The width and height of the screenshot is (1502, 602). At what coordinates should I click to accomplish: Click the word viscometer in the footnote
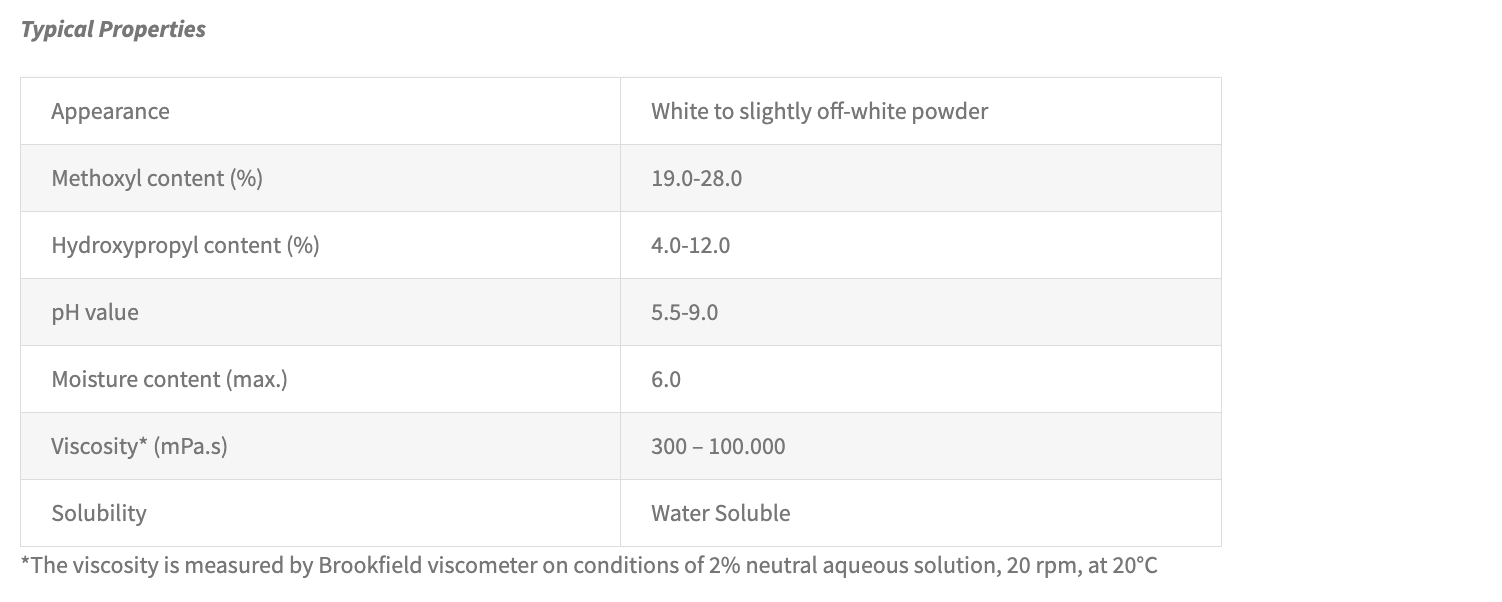pyautogui.click(x=482, y=565)
